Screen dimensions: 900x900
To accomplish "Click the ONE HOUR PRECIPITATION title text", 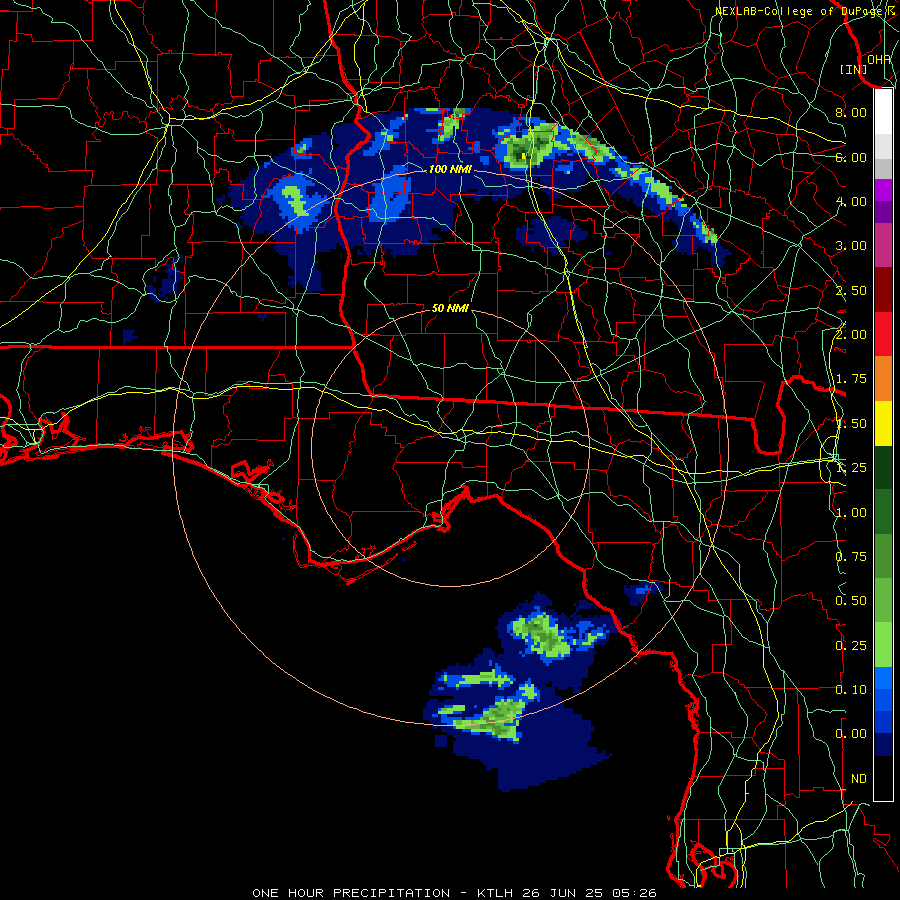I will [351, 893].
